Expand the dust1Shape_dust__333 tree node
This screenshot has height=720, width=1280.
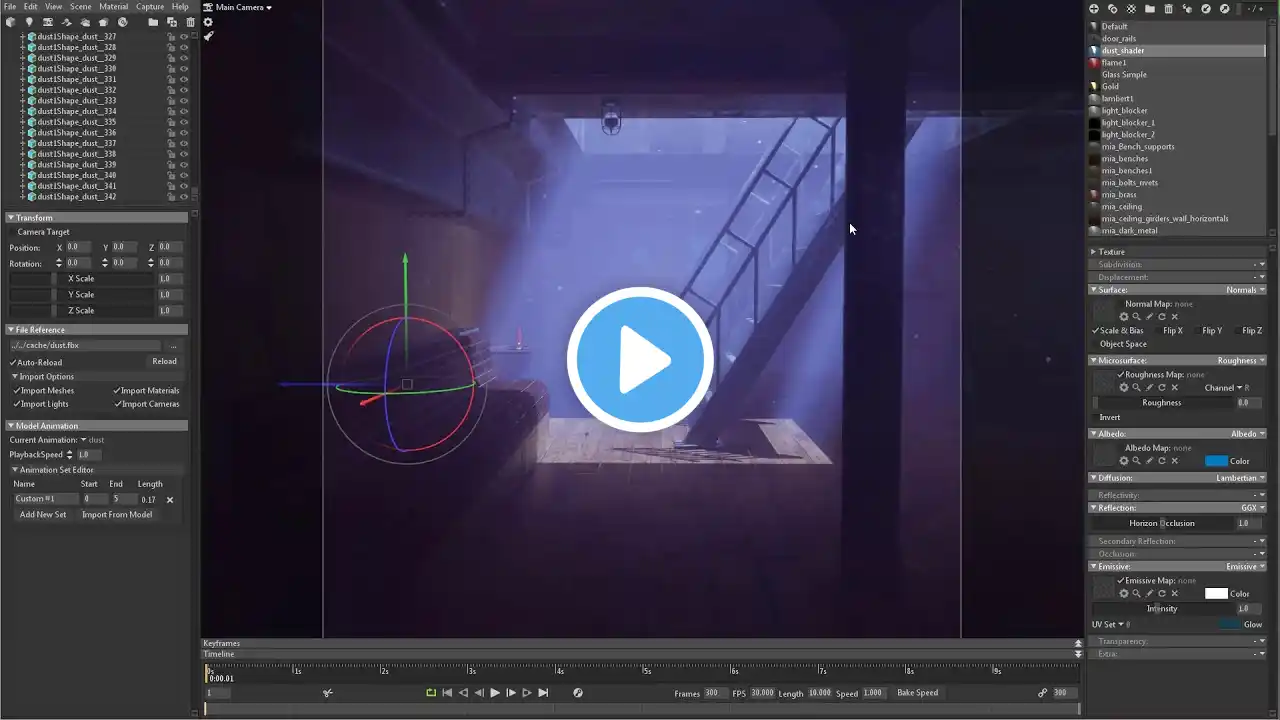point(23,101)
